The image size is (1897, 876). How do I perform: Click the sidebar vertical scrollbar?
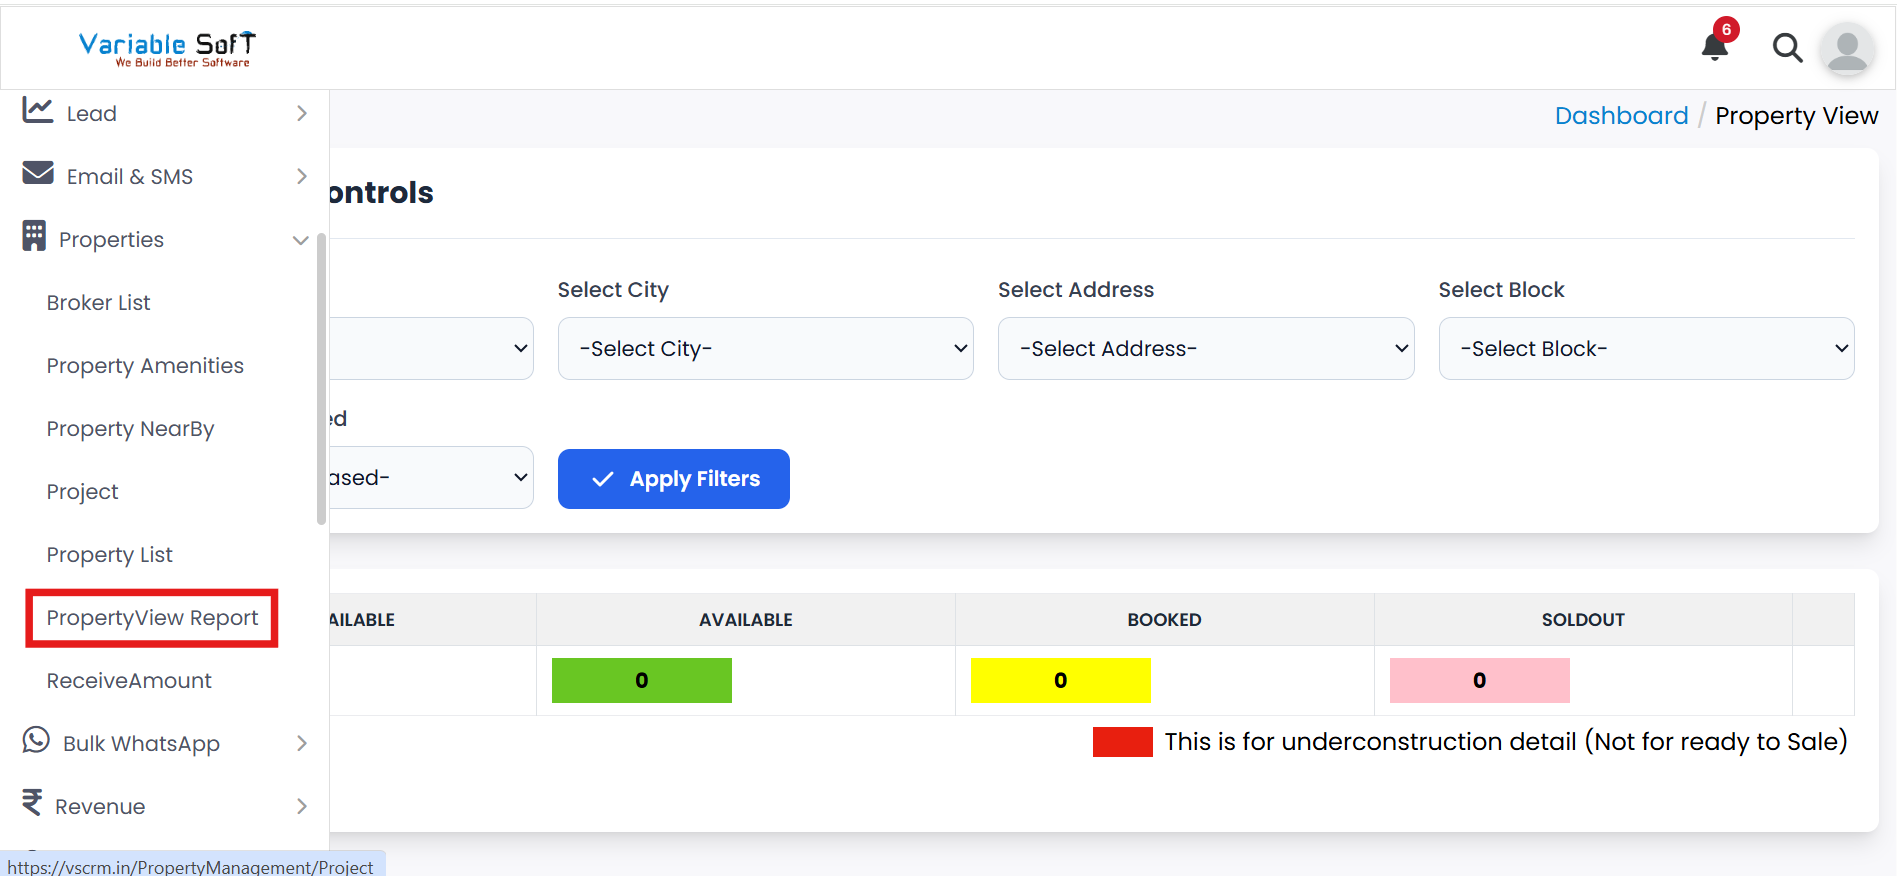point(321,378)
